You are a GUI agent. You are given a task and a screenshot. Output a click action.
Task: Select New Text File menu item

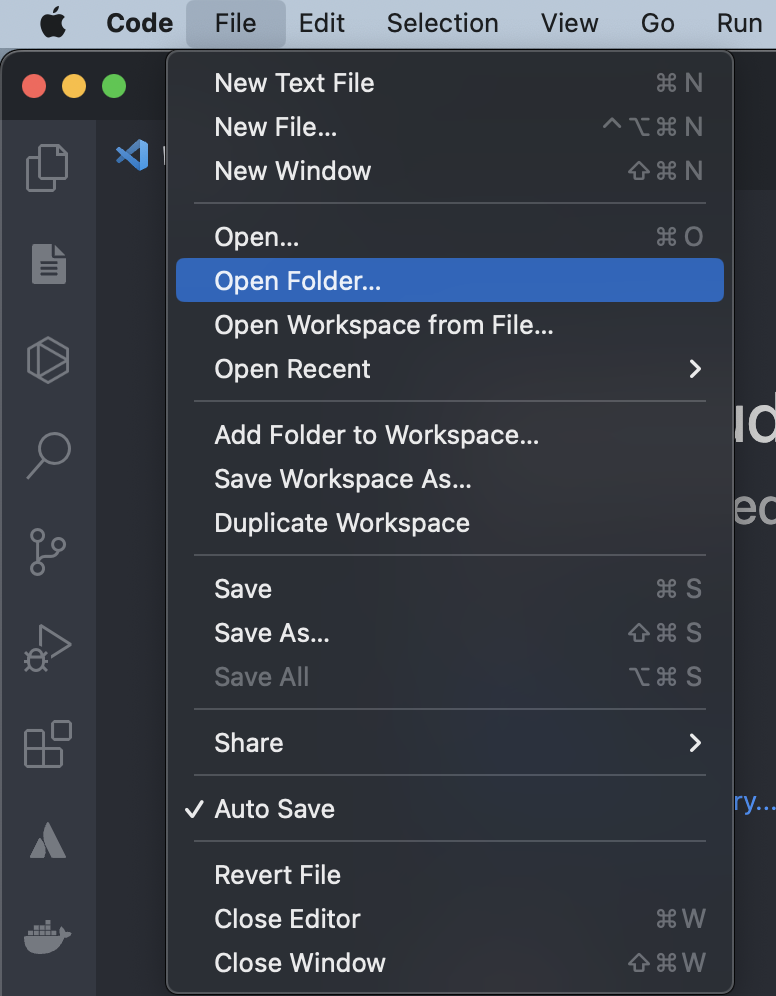(x=294, y=83)
